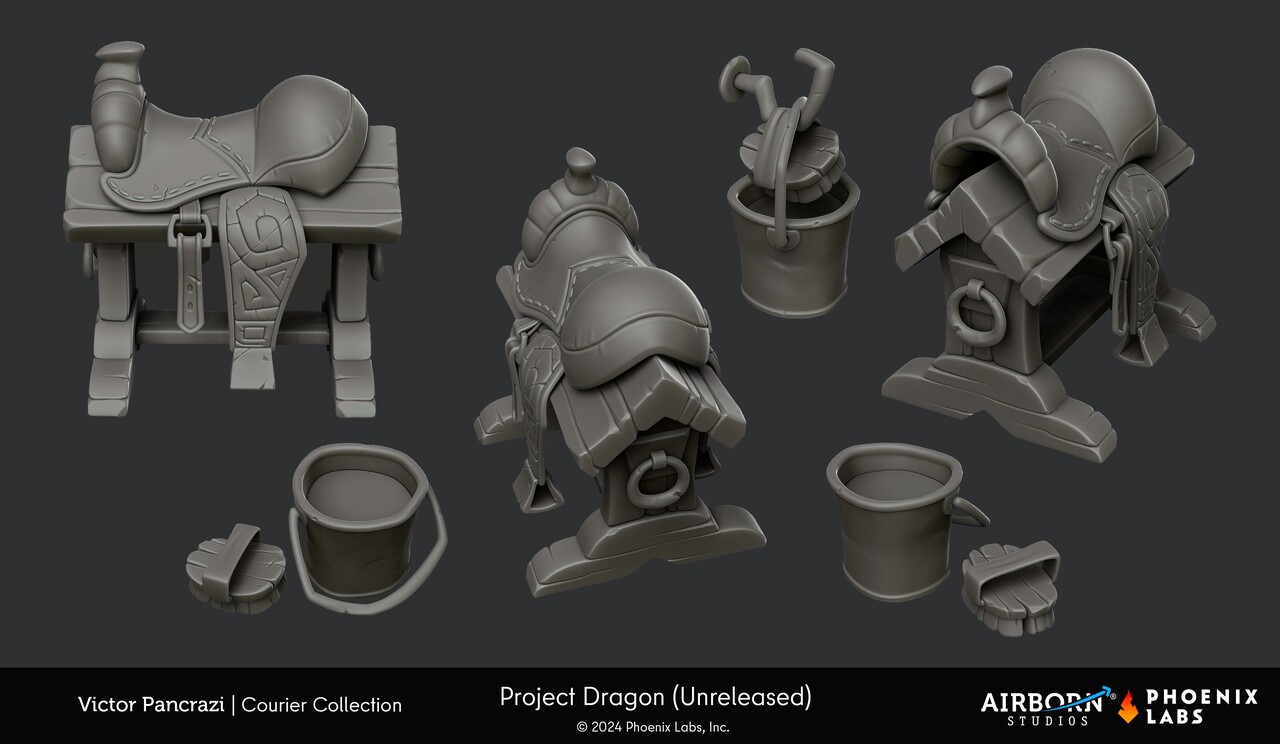This screenshot has height=744, width=1280.
Task: Click the angled saddle stand render at right
Action: (1047, 254)
